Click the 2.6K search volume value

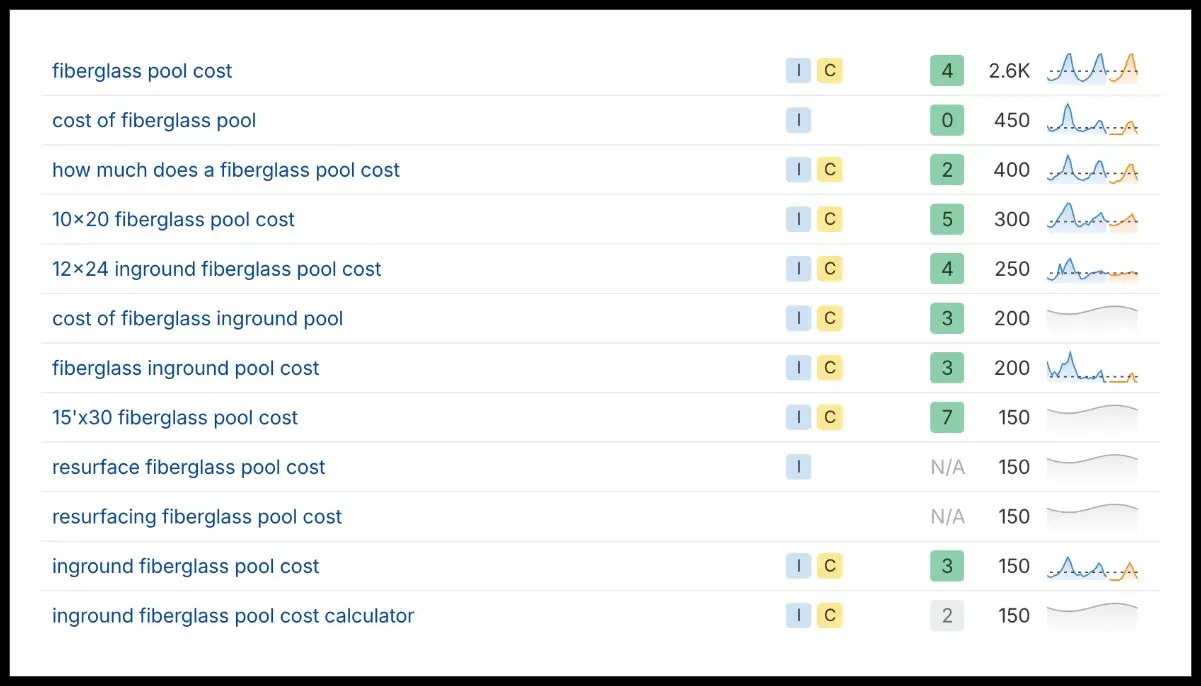click(x=1008, y=71)
